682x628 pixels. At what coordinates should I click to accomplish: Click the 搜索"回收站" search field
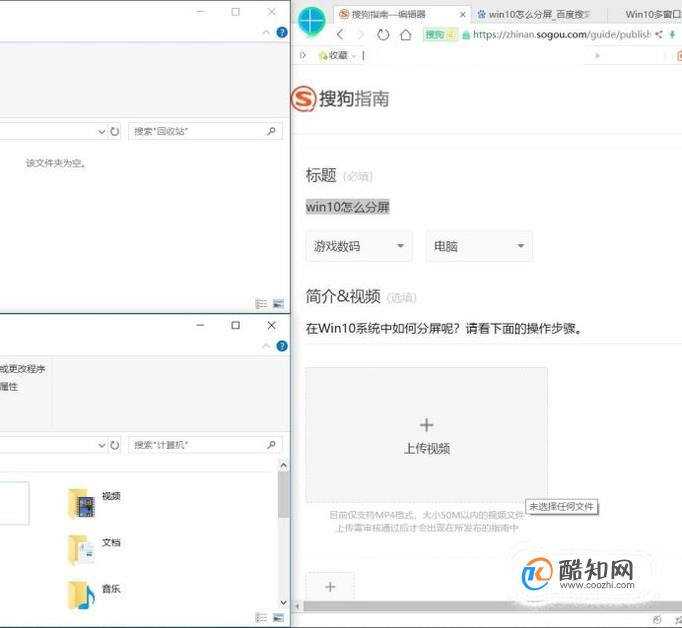(x=205, y=131)
